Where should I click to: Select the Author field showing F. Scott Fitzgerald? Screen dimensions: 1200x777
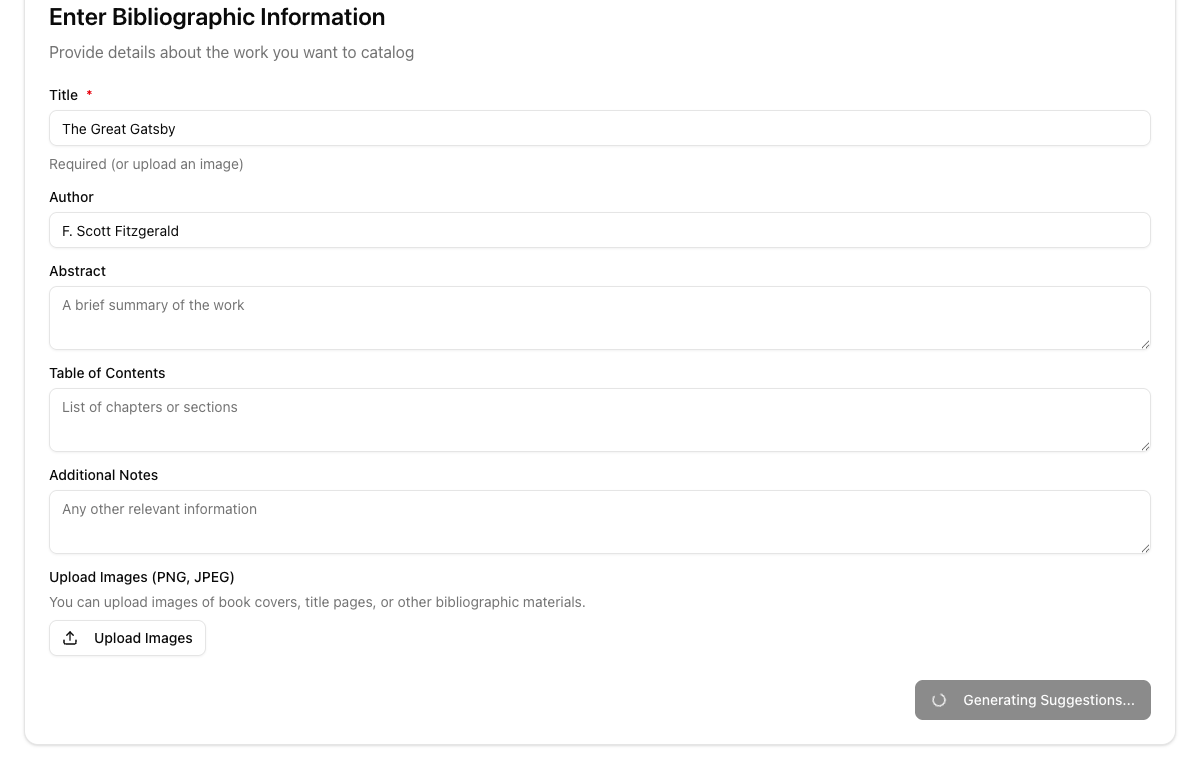point(600,230)
